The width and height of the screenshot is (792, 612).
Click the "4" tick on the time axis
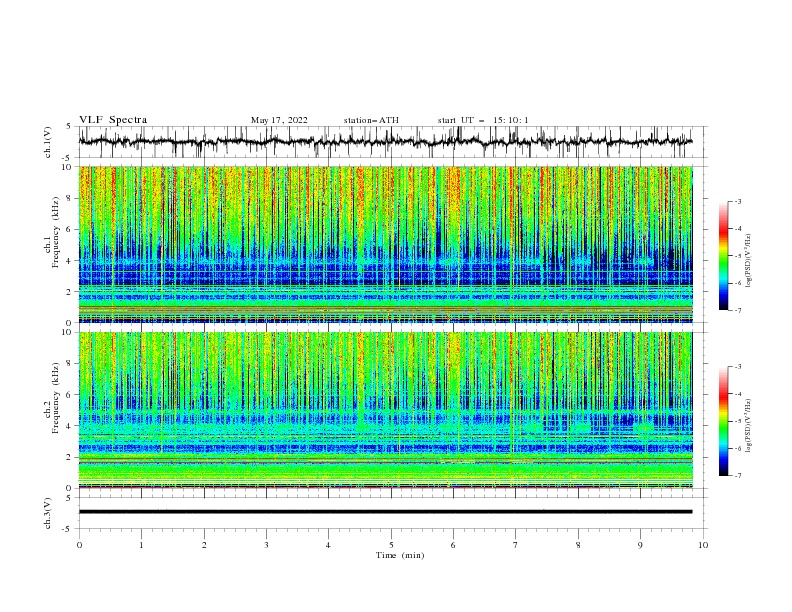tap(328, 545)
